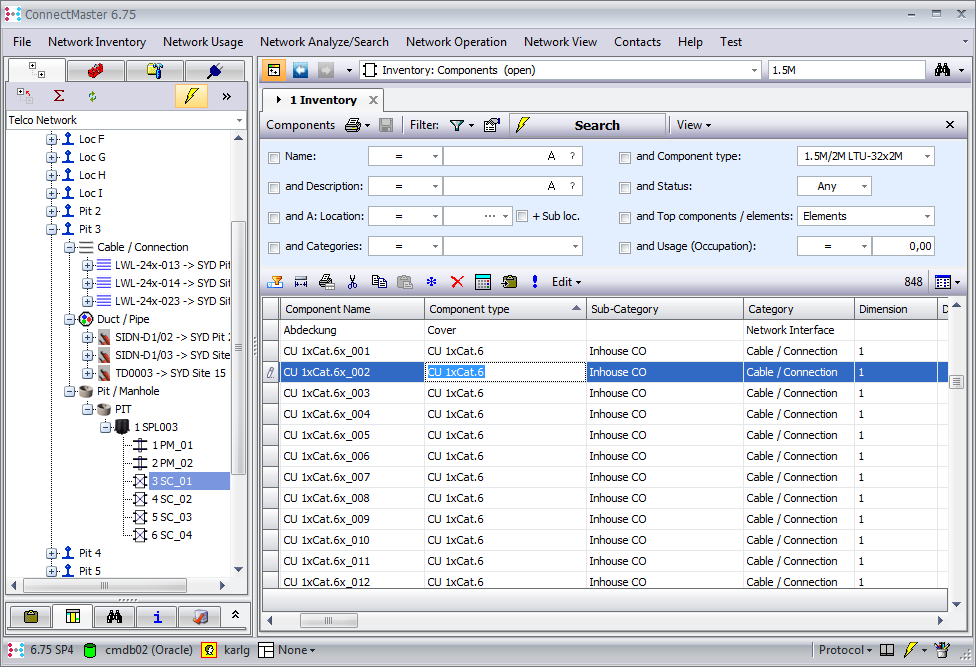The height and width of the screenshot is (667, 976).
Task: Click the scissors cut icon
Action: (x=352, y=282)
